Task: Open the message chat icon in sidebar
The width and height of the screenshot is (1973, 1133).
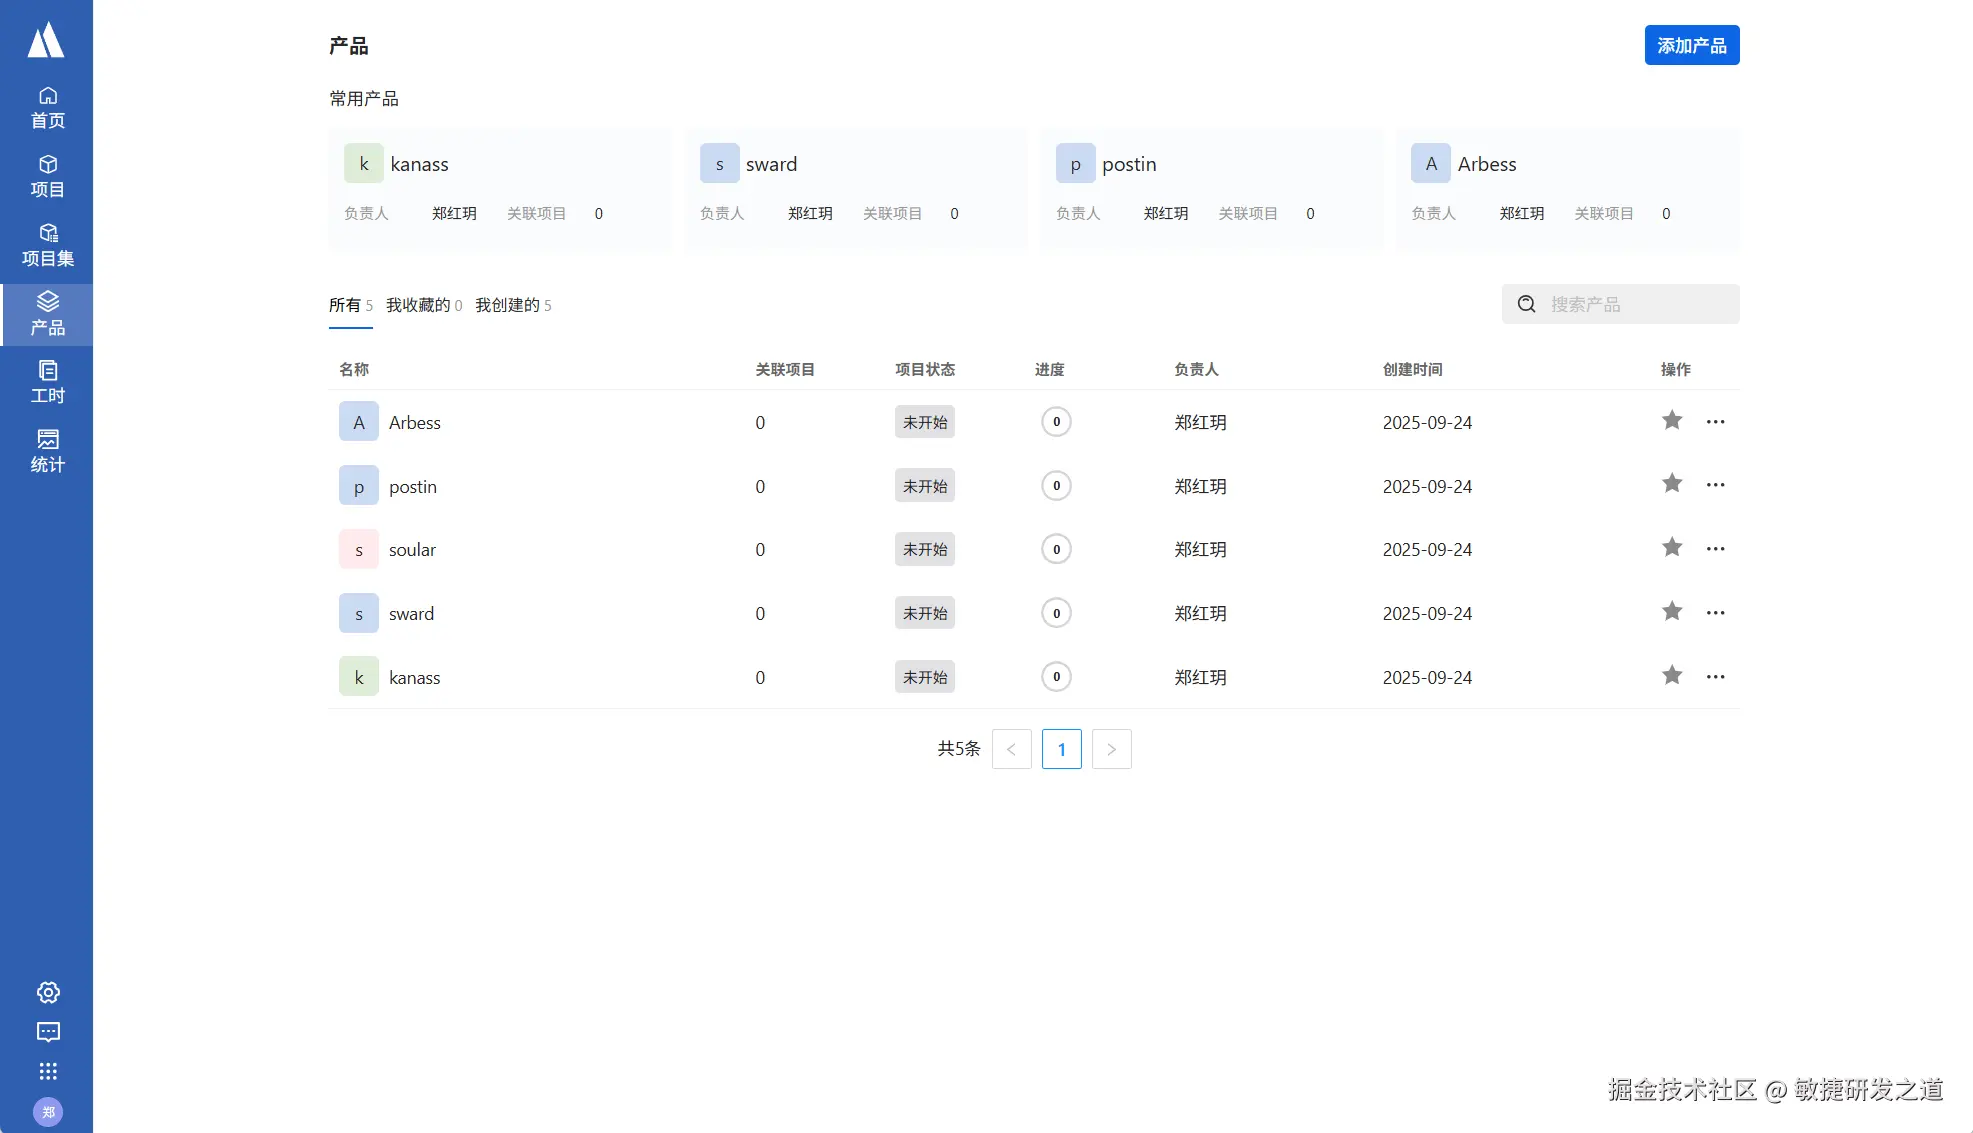Action: pos(48,1032)
